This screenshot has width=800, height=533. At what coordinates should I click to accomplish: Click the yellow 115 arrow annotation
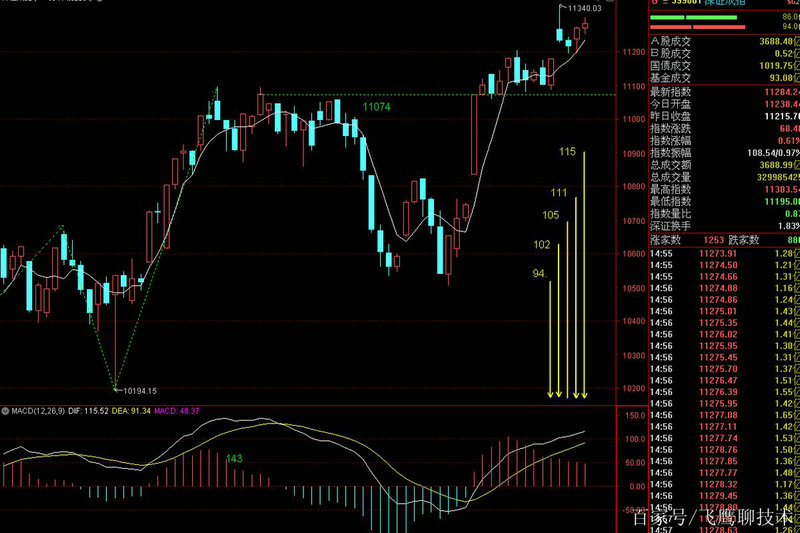(x=567, y=152)
